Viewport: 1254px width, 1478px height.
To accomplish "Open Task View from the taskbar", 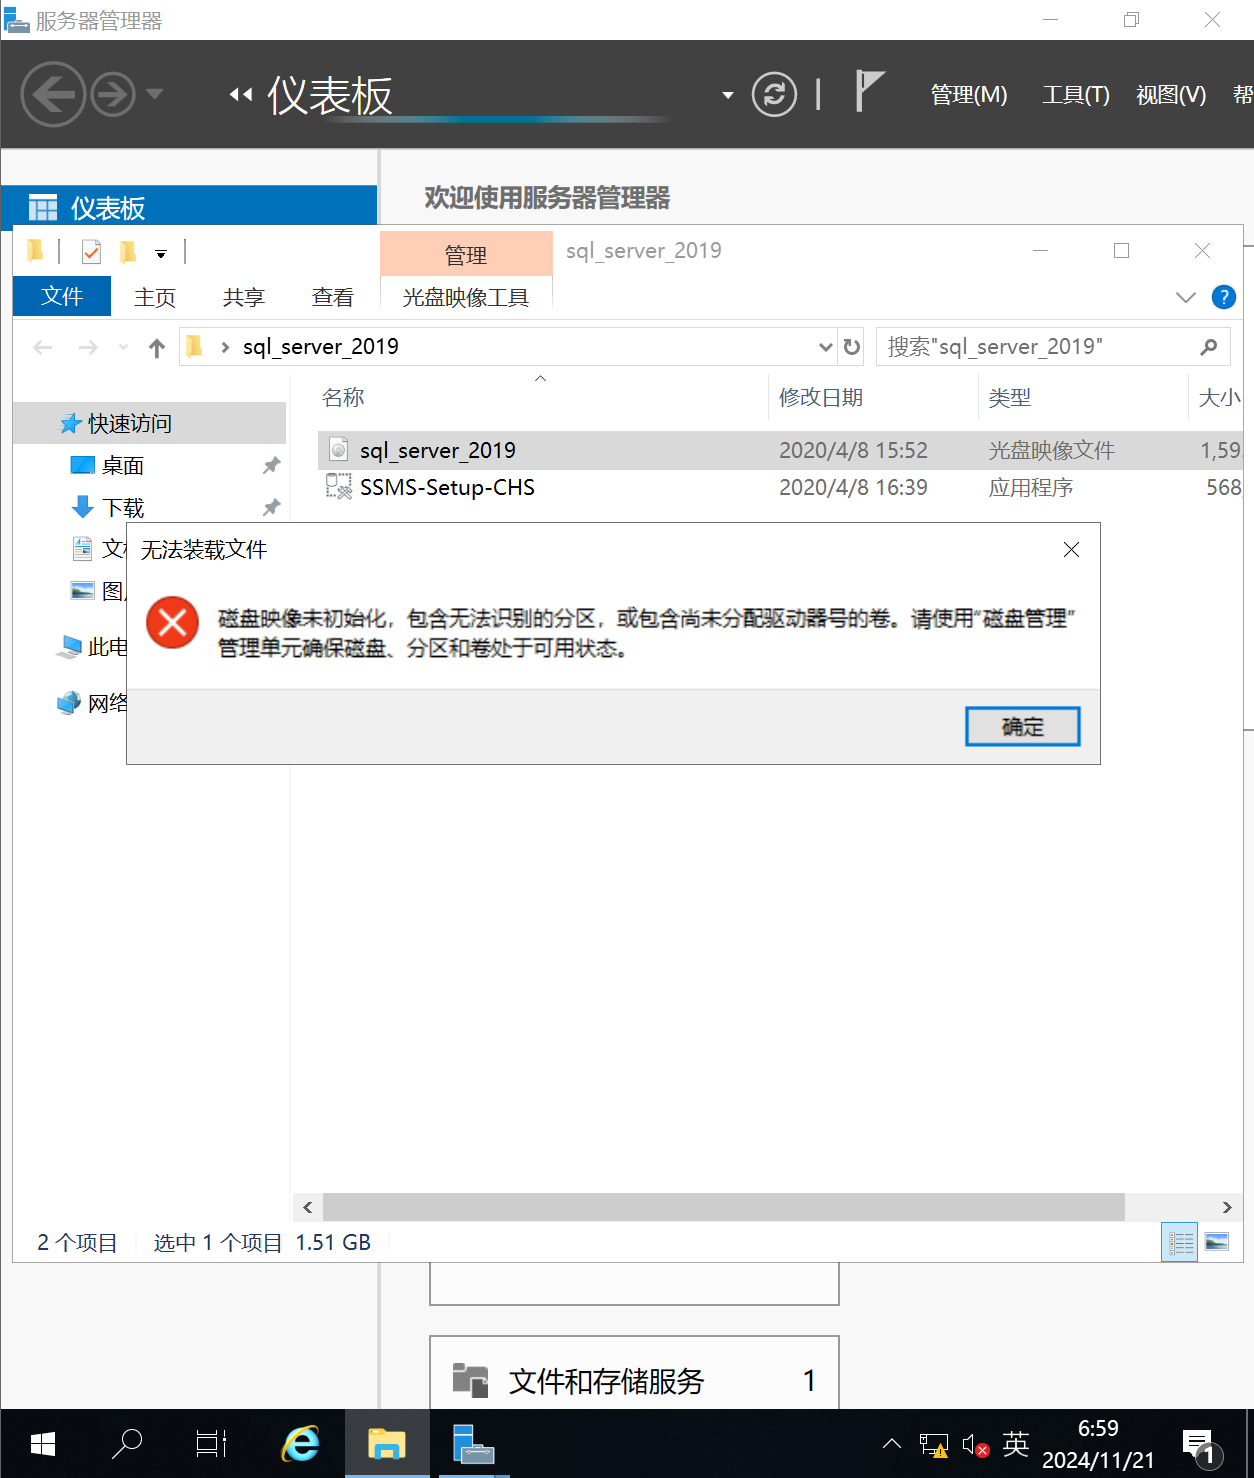I will [x=211, y=1444].
